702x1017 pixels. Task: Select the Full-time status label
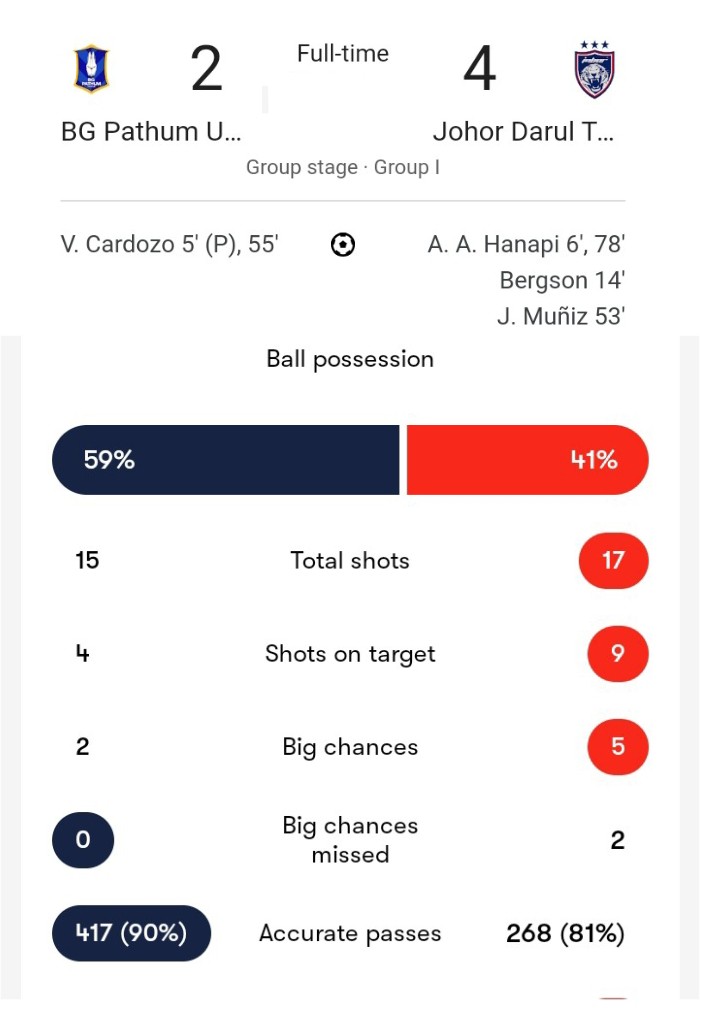tap(343, 53)
